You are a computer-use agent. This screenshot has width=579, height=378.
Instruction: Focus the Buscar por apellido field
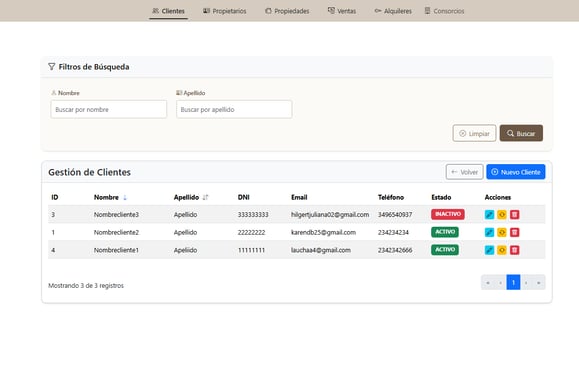coord(234,109)
